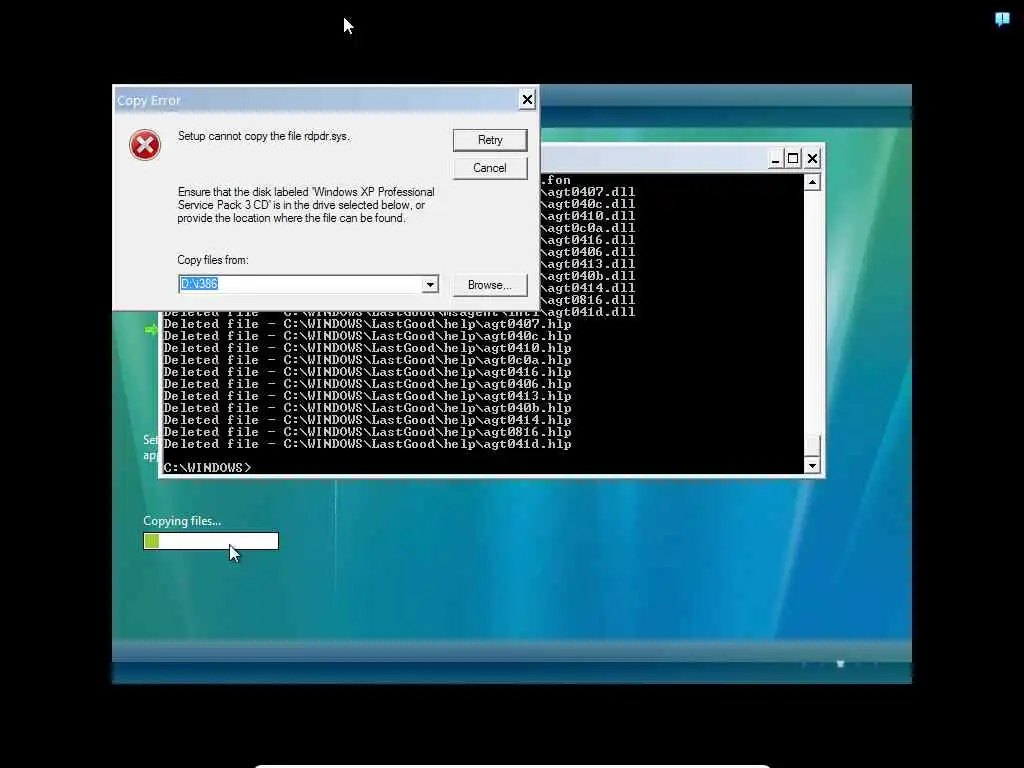Maximize the command prompt window
The height and width of the screenshot is (768, 1024).
click(793, 159)
